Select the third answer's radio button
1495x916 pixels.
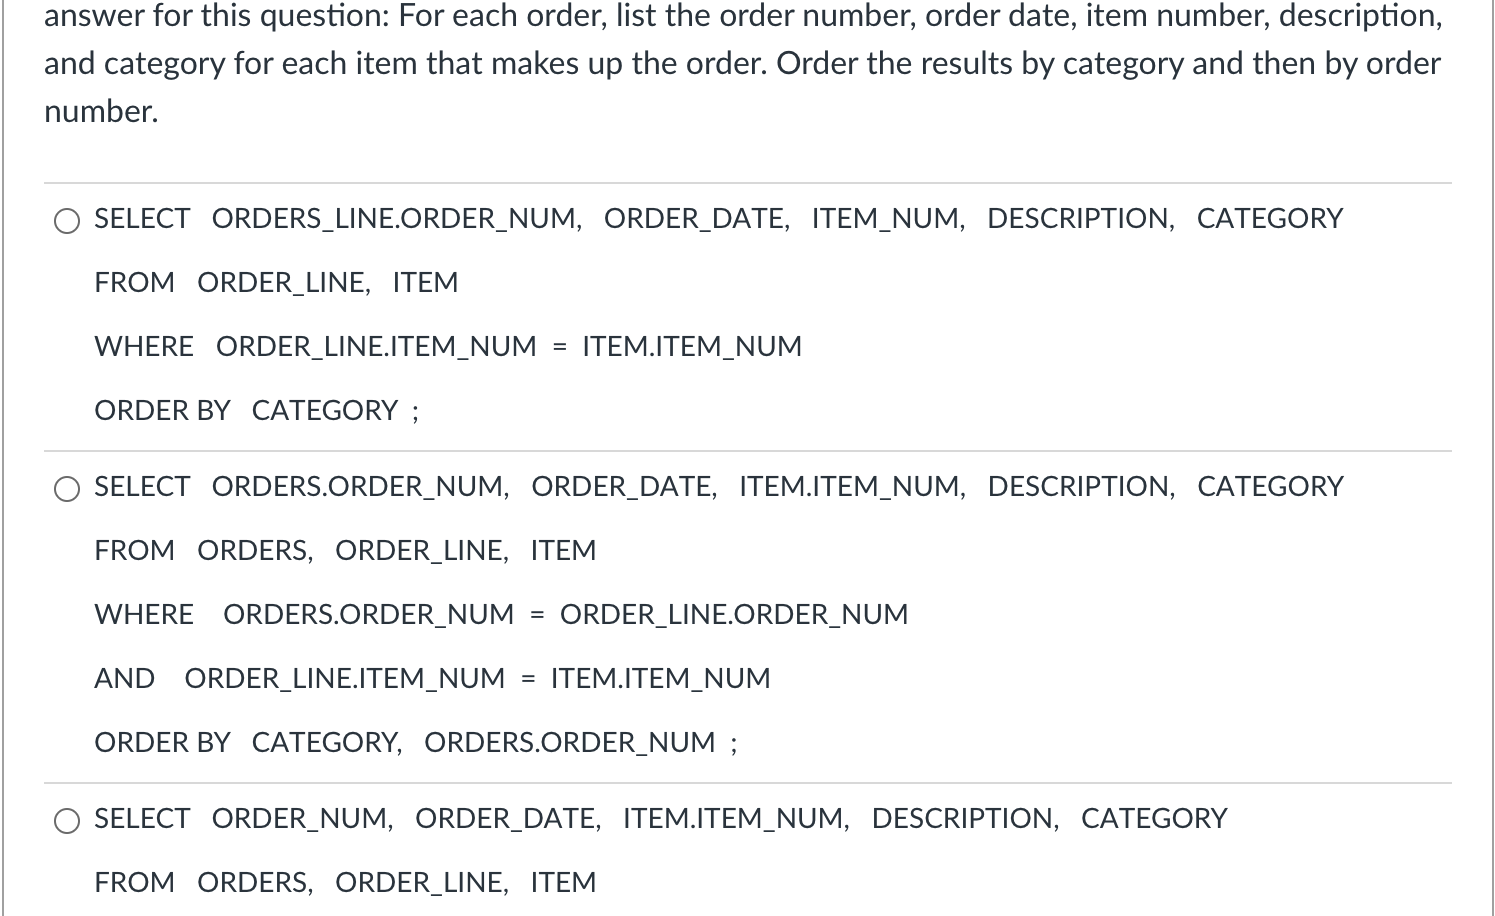[67, 821]
